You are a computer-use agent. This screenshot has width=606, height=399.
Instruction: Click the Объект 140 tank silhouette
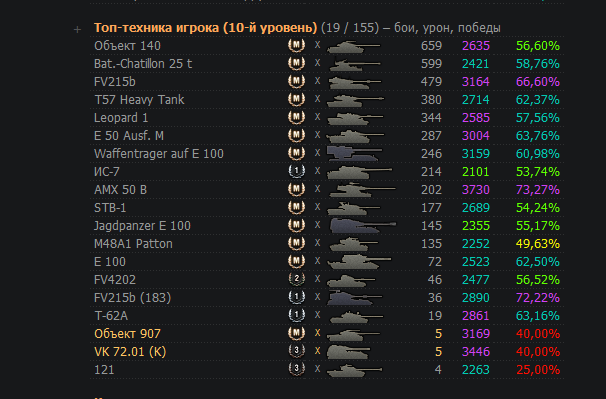[353, 46]
